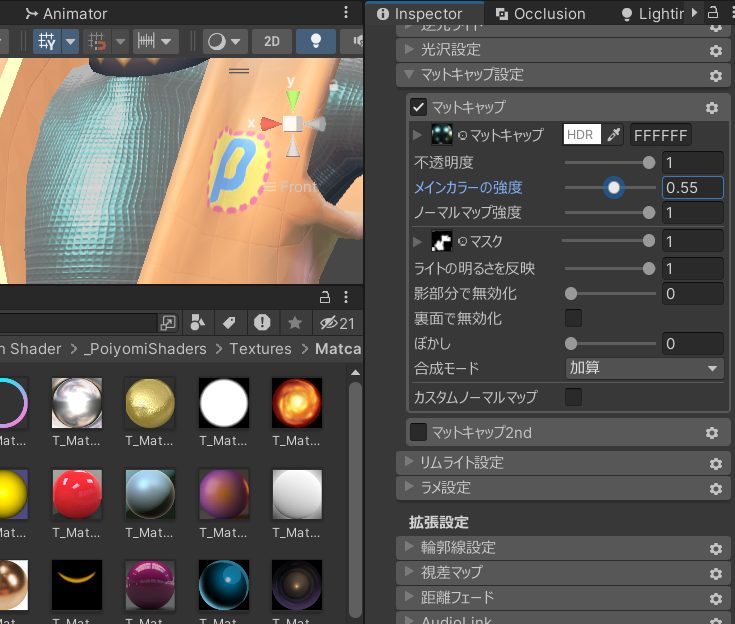Open gear settings for マットキャップ section

coord(711,108)
